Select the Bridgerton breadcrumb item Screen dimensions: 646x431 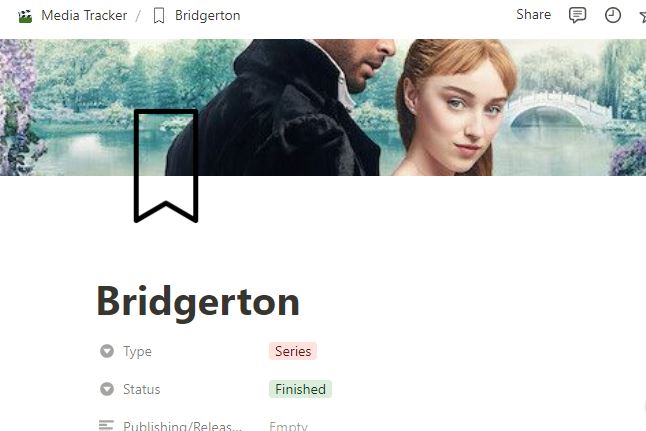pyautogui.click(x=207, y=16)
